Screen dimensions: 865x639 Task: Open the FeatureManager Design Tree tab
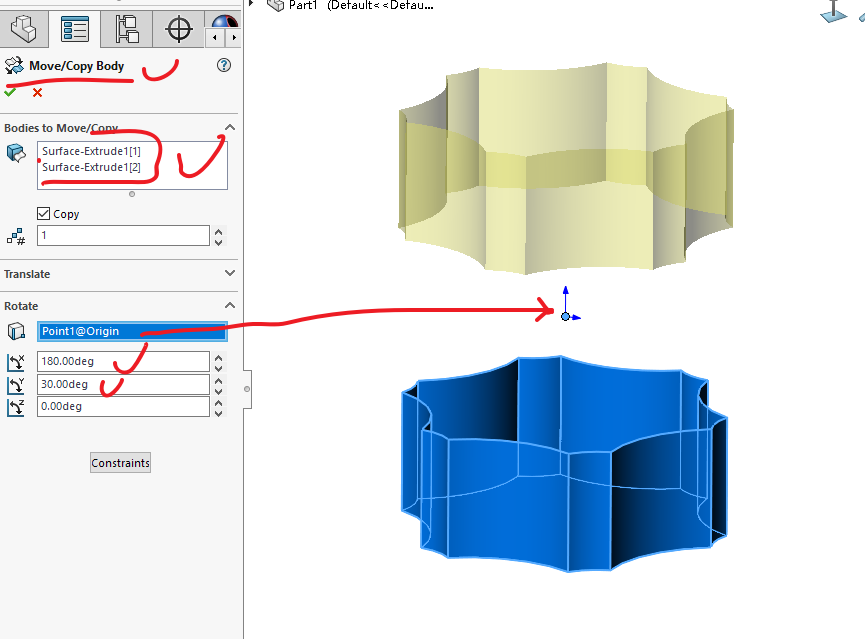click(x=24, y=29)
